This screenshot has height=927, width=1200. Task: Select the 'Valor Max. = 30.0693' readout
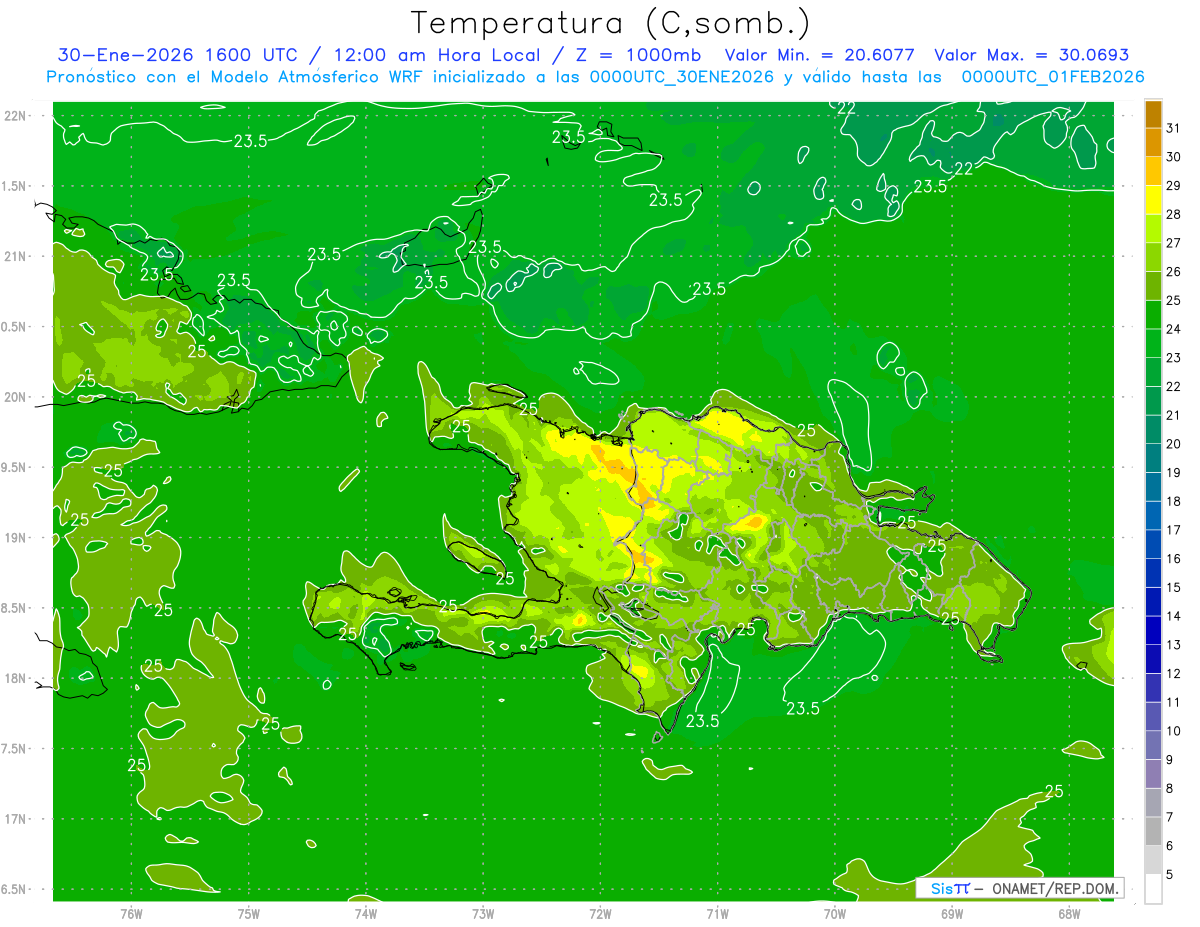(x=1031, y=55)
